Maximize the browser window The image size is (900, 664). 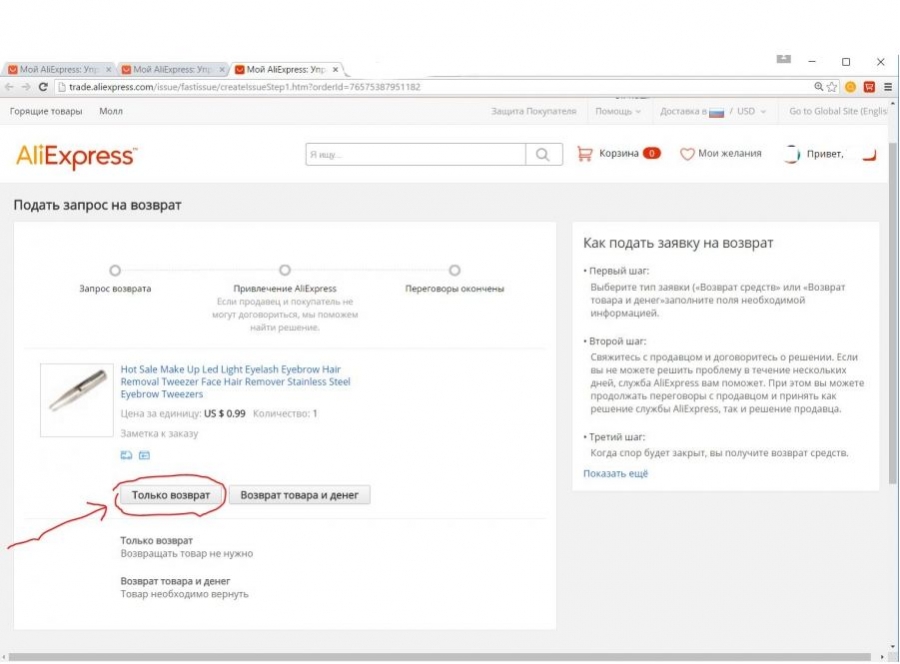pos(846,61)
